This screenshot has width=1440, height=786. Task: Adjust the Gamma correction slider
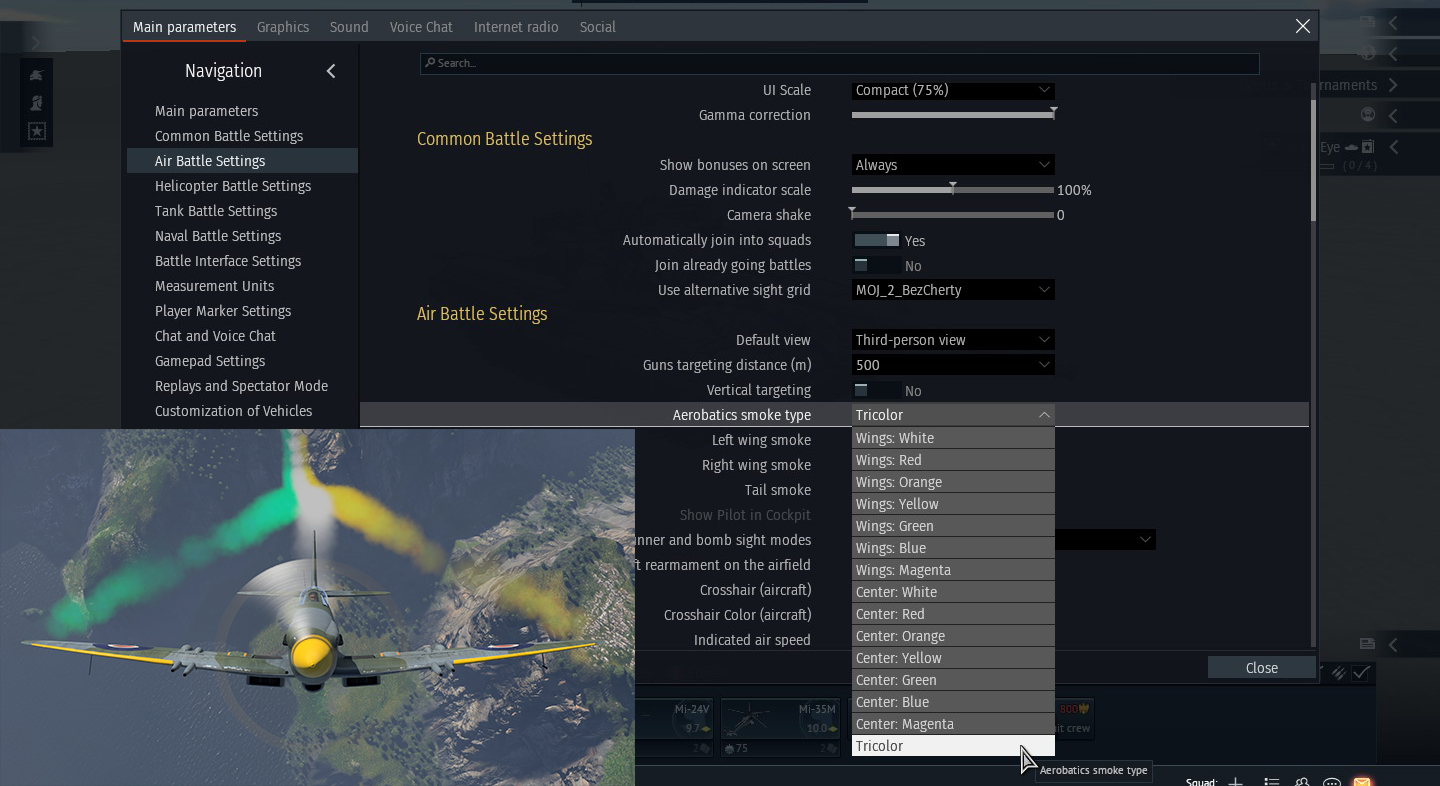click(953, 115)
